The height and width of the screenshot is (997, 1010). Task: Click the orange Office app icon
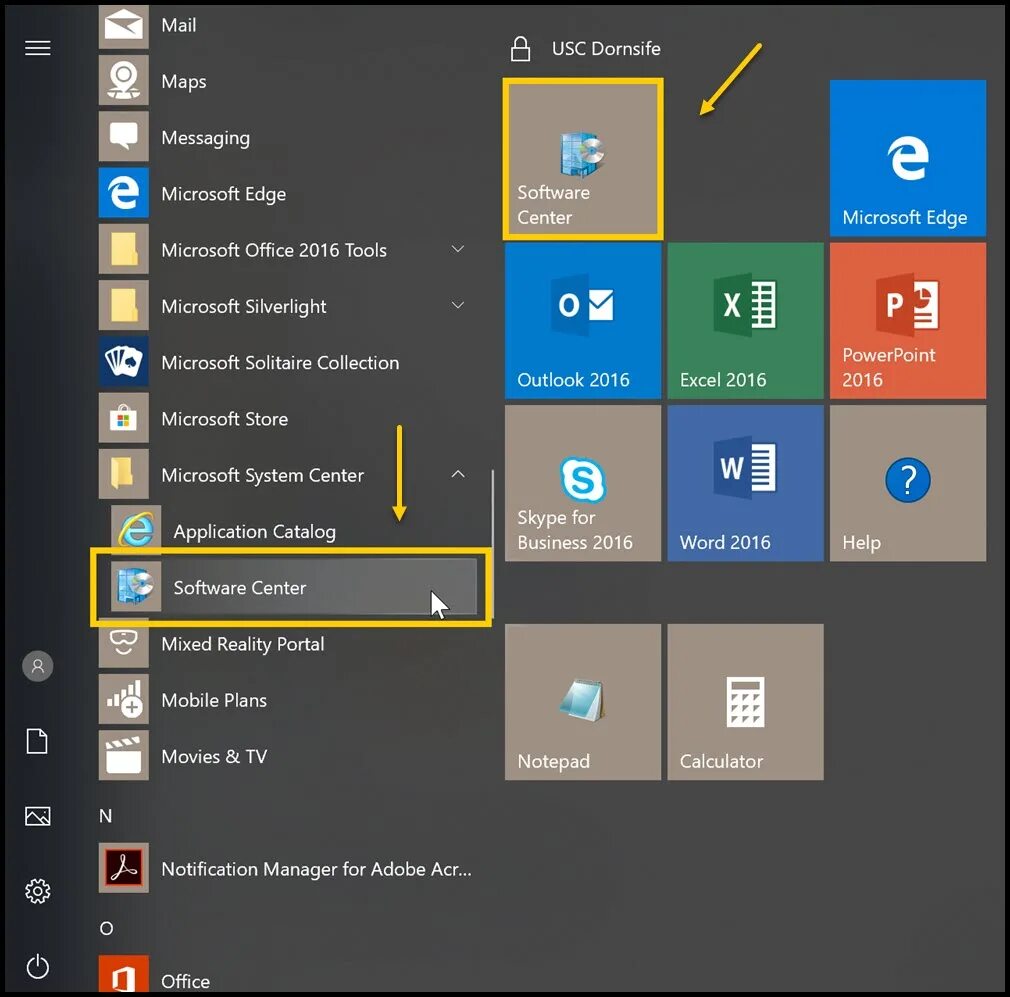123,974
